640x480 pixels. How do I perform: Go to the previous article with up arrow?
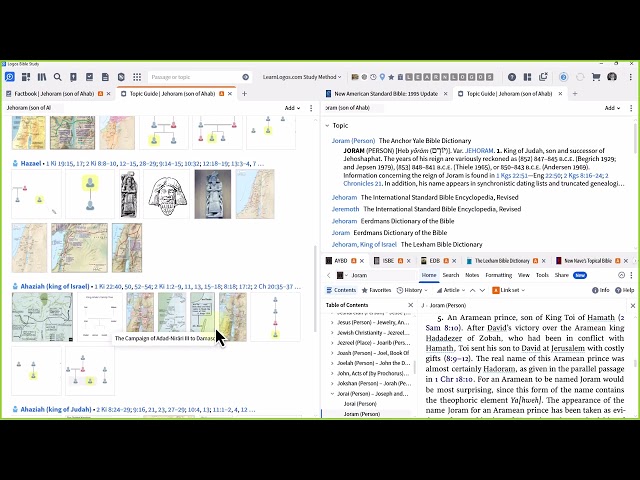click(472, 290)
